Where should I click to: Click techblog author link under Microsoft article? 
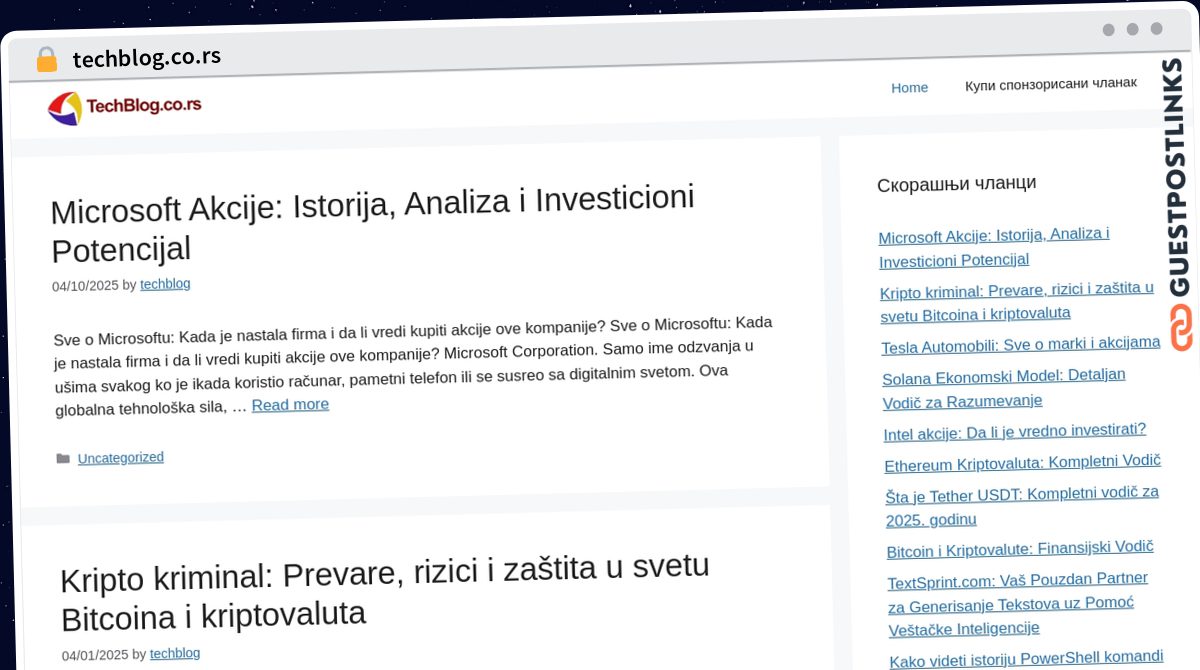pos(165,284)
